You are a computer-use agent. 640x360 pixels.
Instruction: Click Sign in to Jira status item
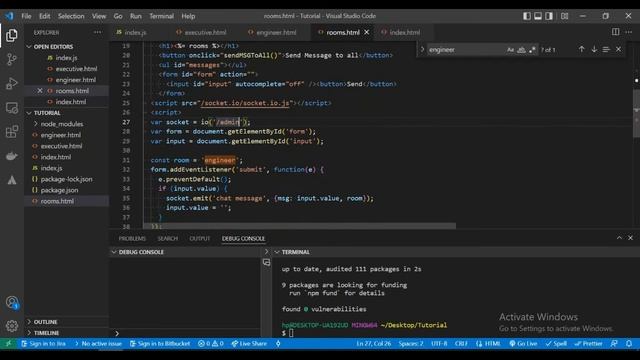point(44,344)
